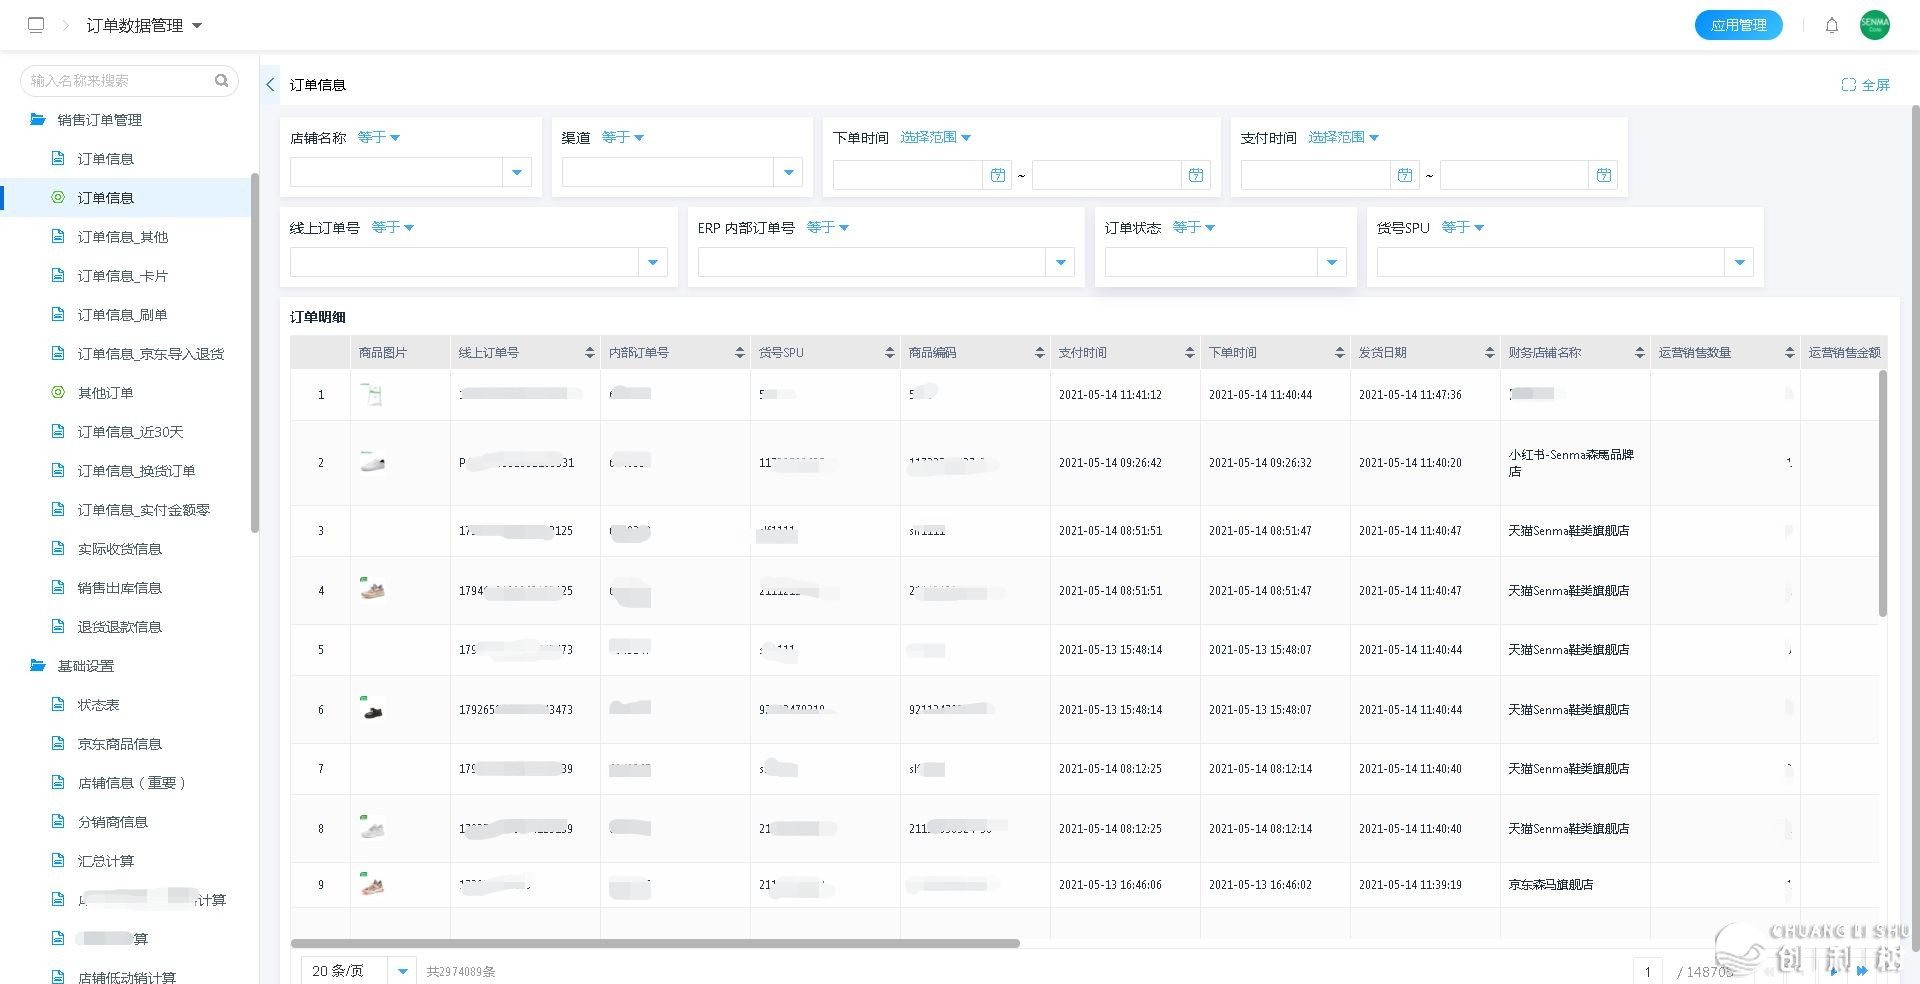Open 汇总计算 in sidebar
Screen dimensions: 1920x984
[x=106, y=861]
